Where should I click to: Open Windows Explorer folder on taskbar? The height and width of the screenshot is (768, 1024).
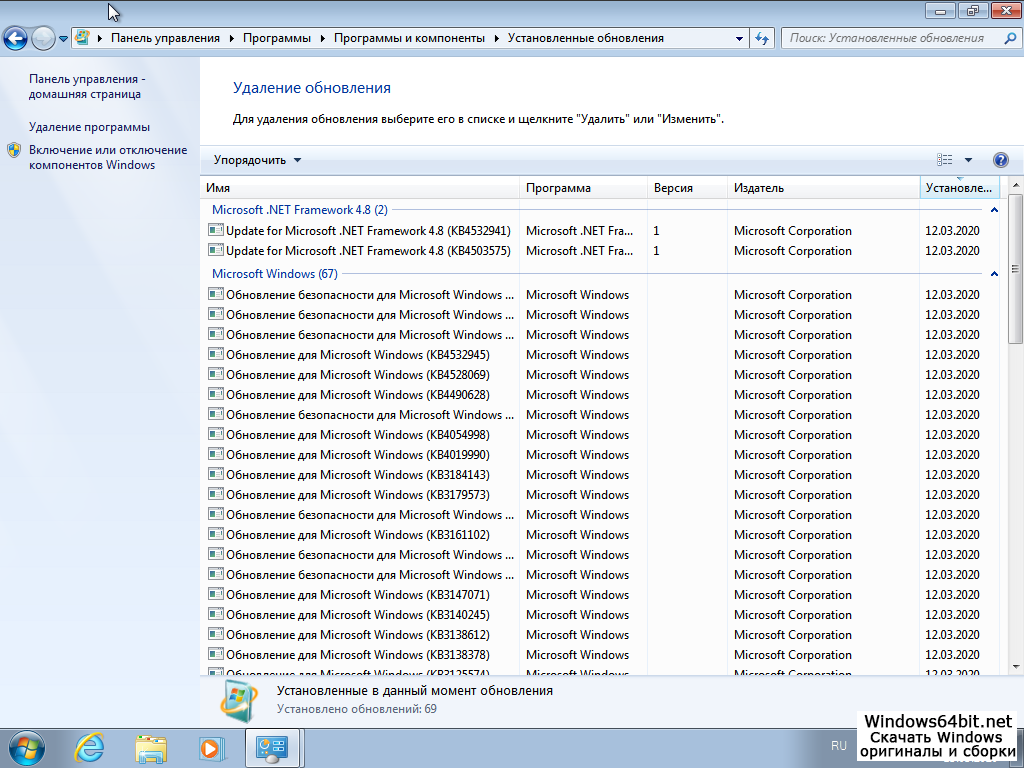(151, 747)
